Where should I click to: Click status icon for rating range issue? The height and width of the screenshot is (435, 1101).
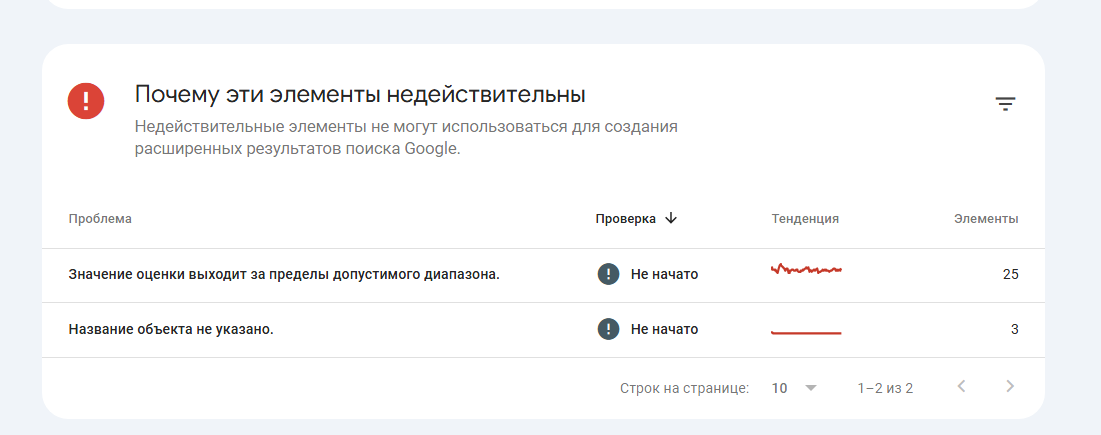pyautogui.click(x=608, y=274)
